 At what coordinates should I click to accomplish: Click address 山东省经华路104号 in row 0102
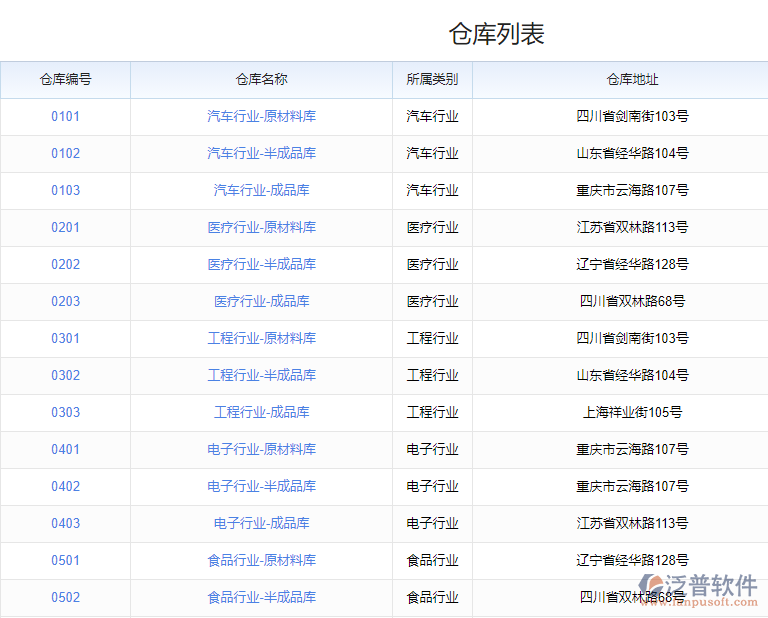632,153
